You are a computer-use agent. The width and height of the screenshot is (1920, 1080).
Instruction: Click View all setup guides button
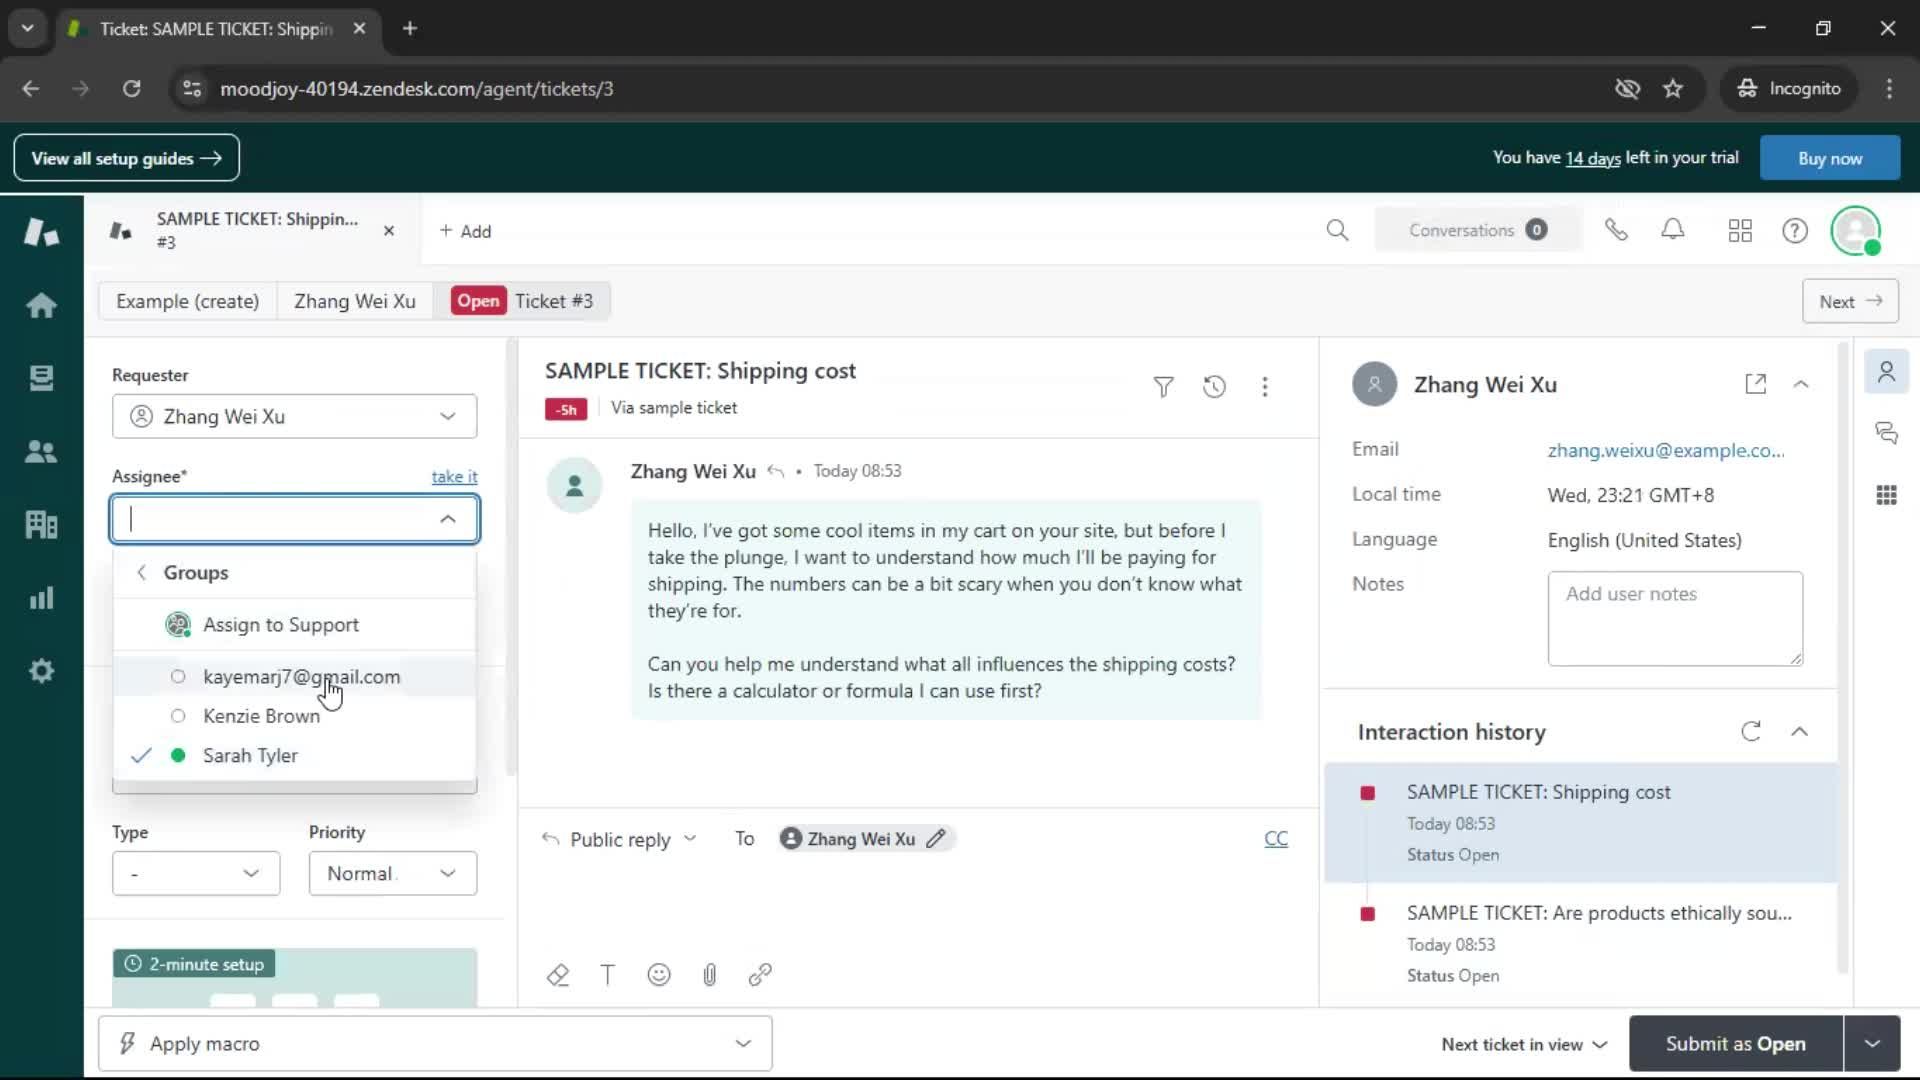click(x=126, y=158)
